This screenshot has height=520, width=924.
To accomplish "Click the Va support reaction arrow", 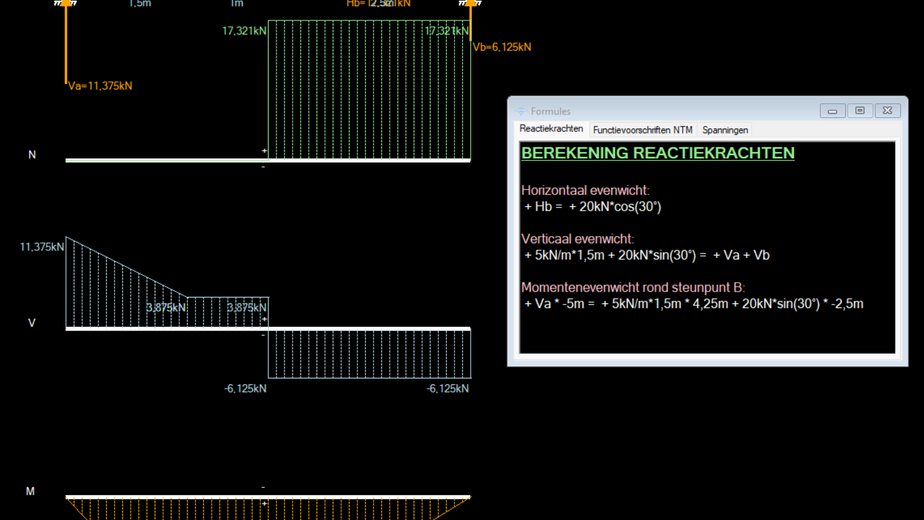I will [65, 41].
